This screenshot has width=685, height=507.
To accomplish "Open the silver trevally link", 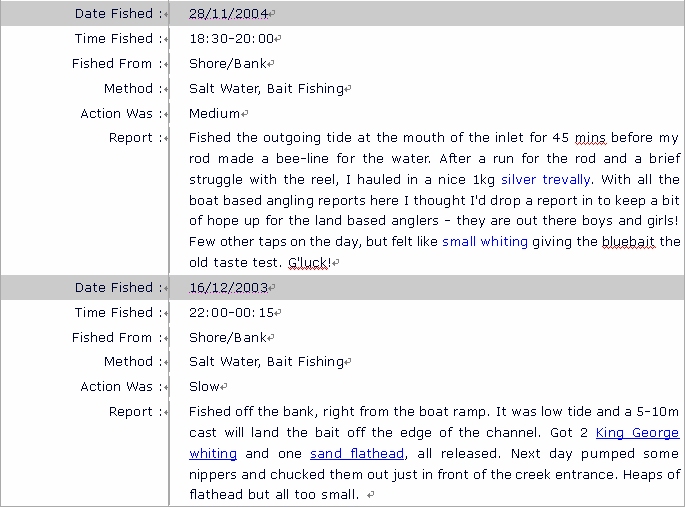I will (546, 179).
